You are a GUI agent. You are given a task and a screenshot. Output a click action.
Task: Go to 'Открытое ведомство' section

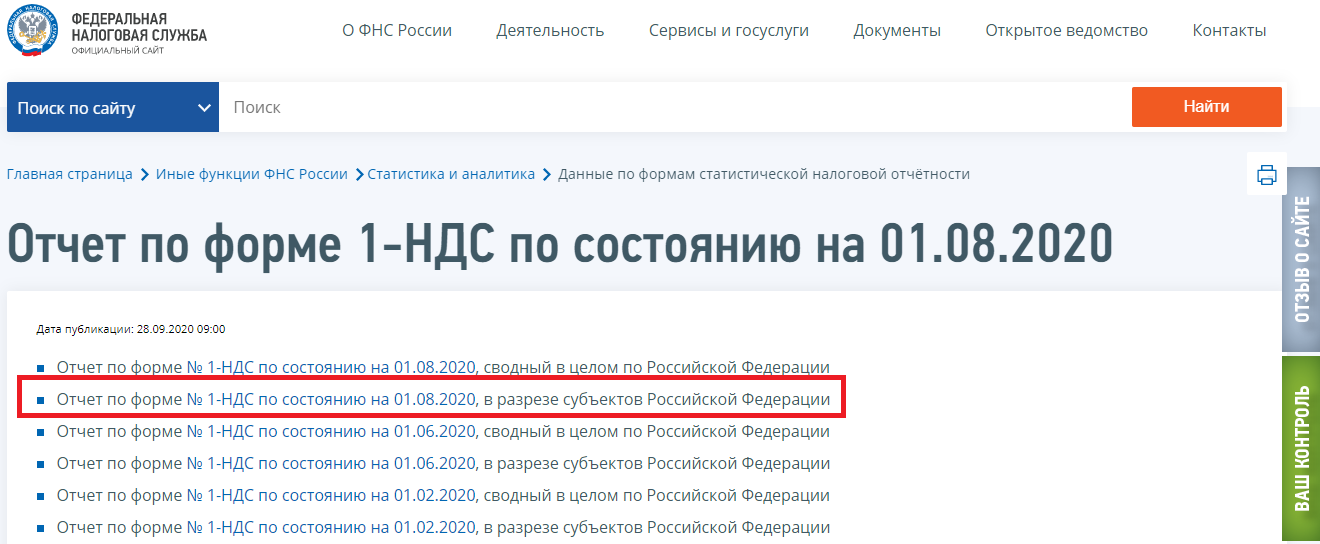point(1066,30)
